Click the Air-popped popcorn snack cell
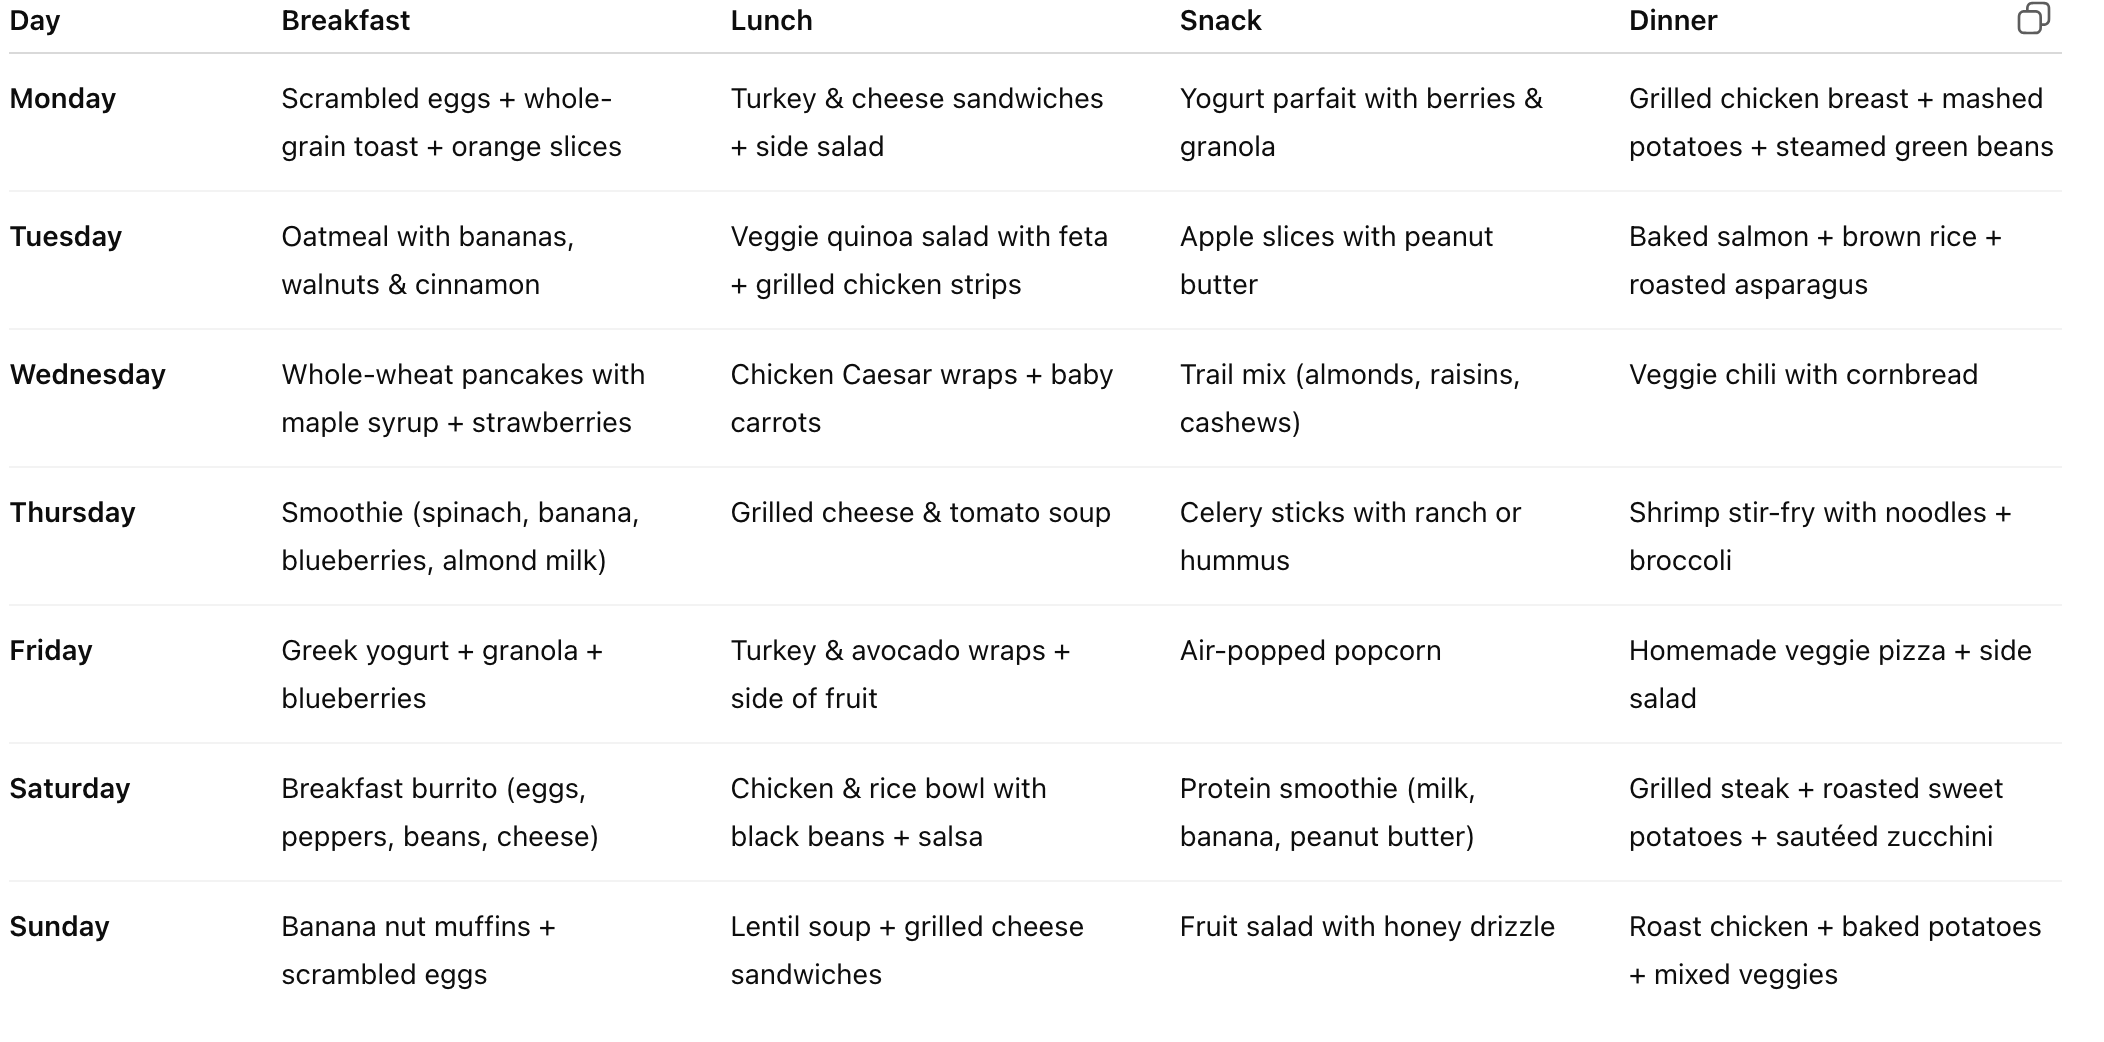Screen dimensions: 2104x1042 coord(1310,651)
